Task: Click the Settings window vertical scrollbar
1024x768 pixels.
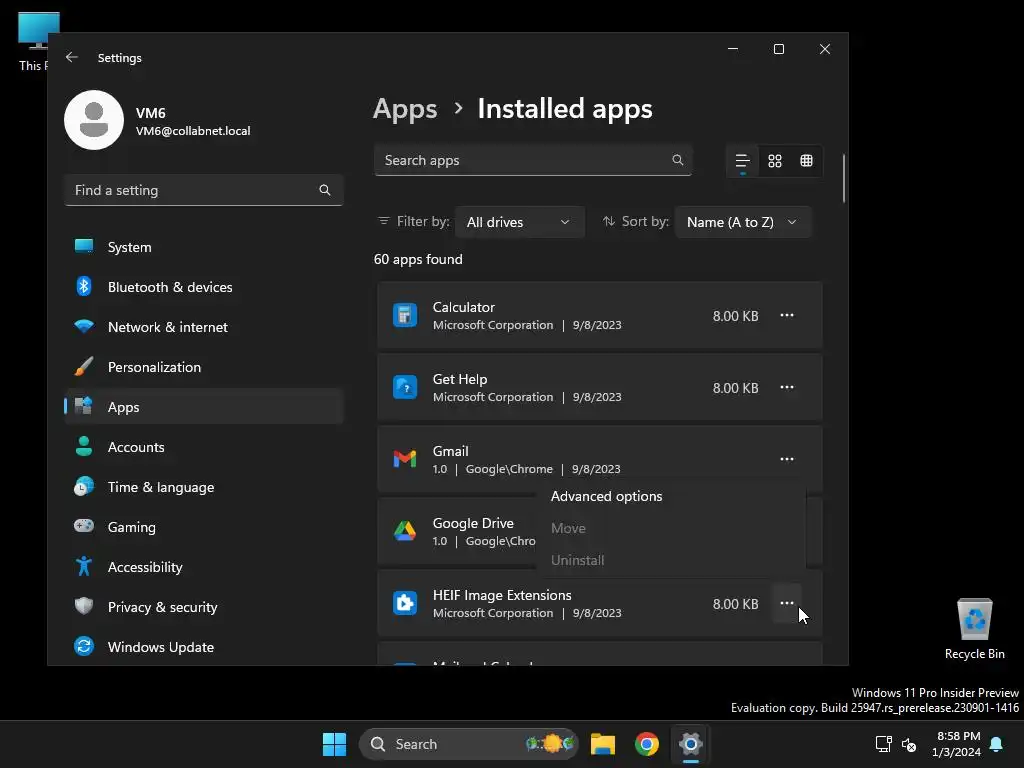Action: pyautogui.click(x=844, y=178)
